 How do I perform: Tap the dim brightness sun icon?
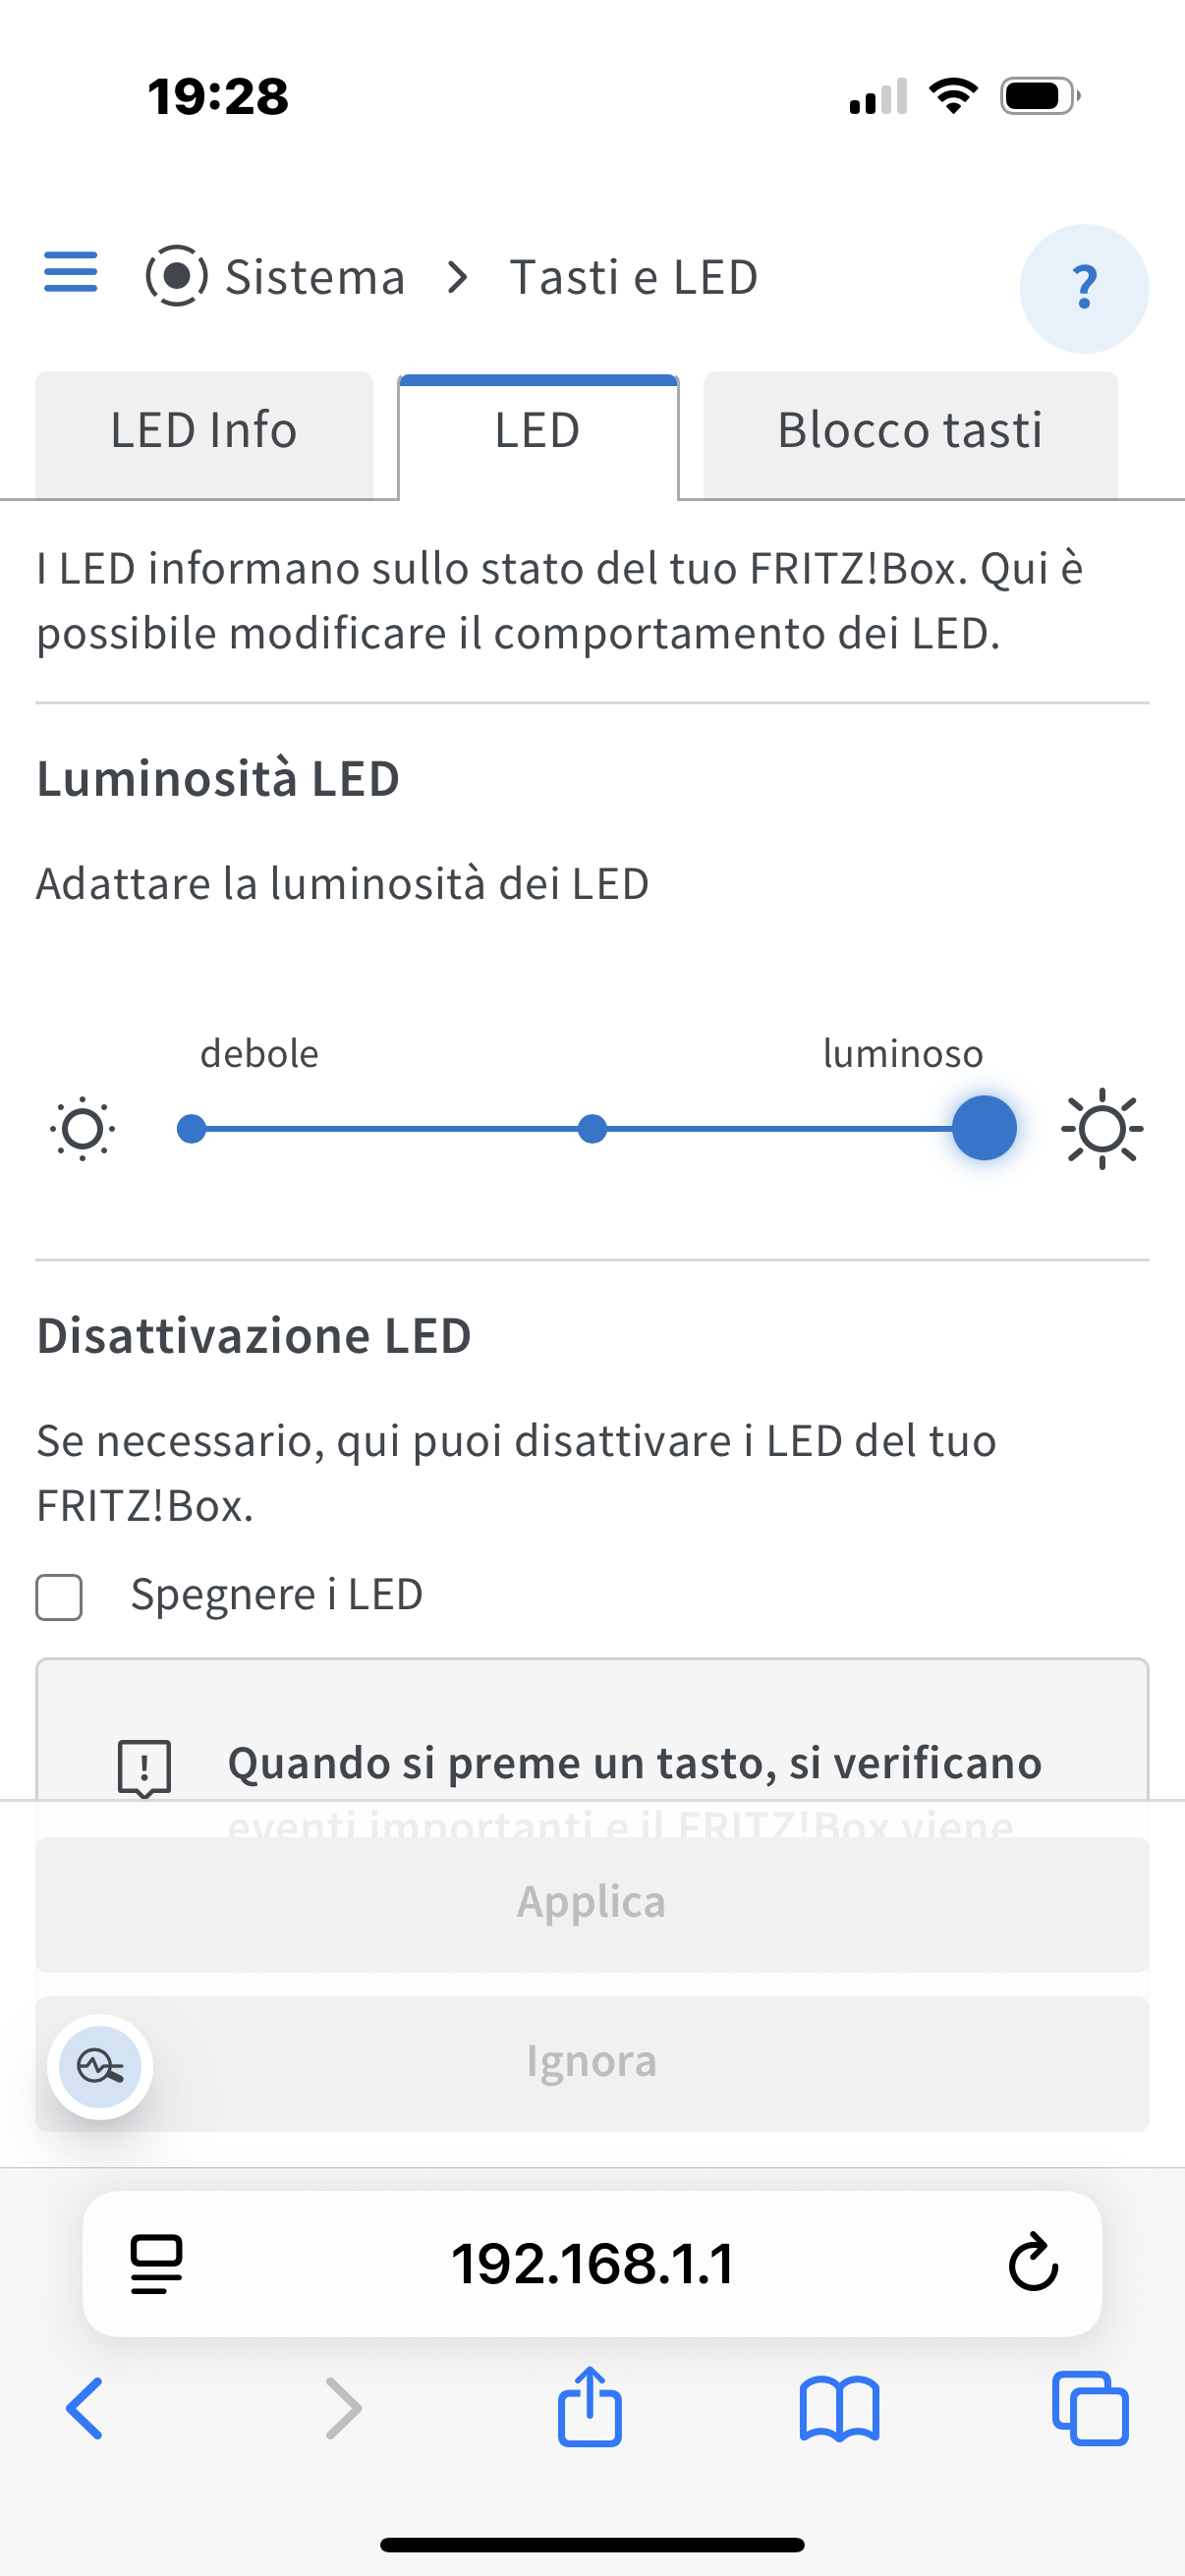click(83, 1130)
